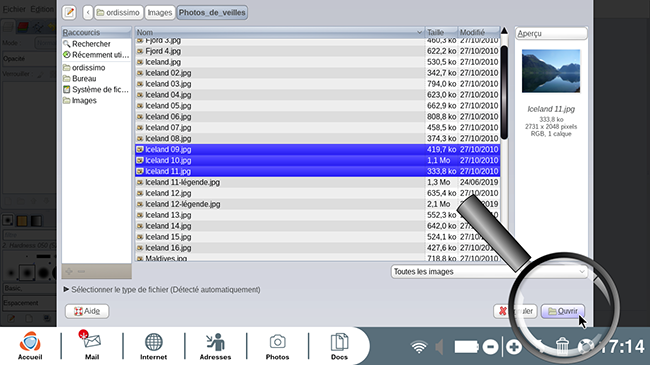Screen dimensions: 650x365
Task: Select file Iceland 15.jpg
Action: 318,237
